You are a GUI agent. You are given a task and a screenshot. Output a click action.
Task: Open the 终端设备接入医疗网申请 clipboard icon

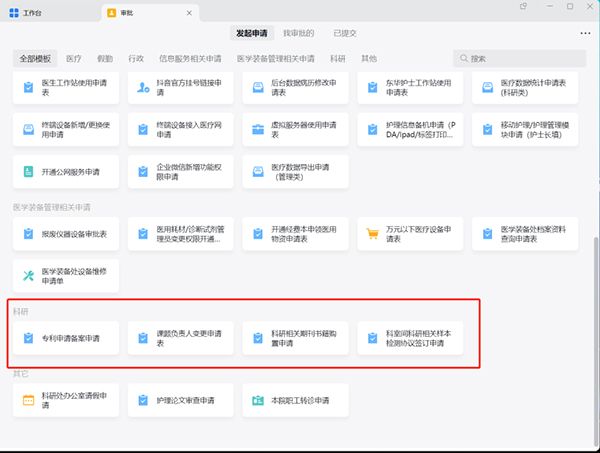coord(143,130)
